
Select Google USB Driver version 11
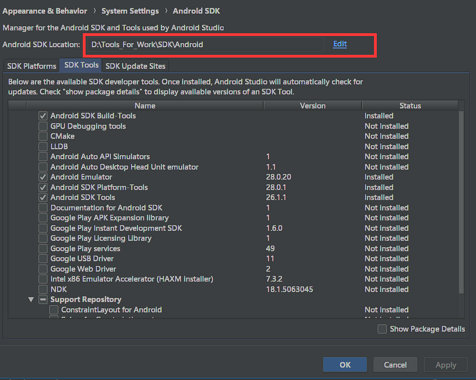point(270,259)
